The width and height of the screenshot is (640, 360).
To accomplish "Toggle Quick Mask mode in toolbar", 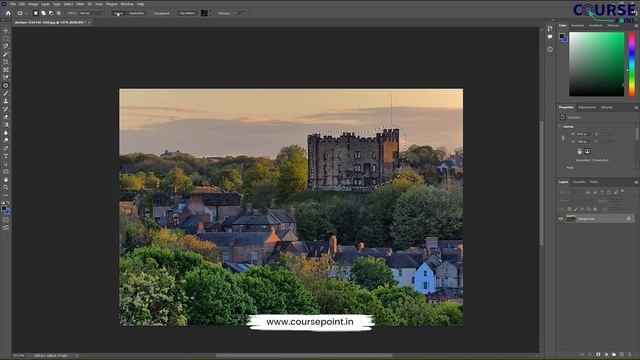I will pyautogui.click(x=6, y=220).
